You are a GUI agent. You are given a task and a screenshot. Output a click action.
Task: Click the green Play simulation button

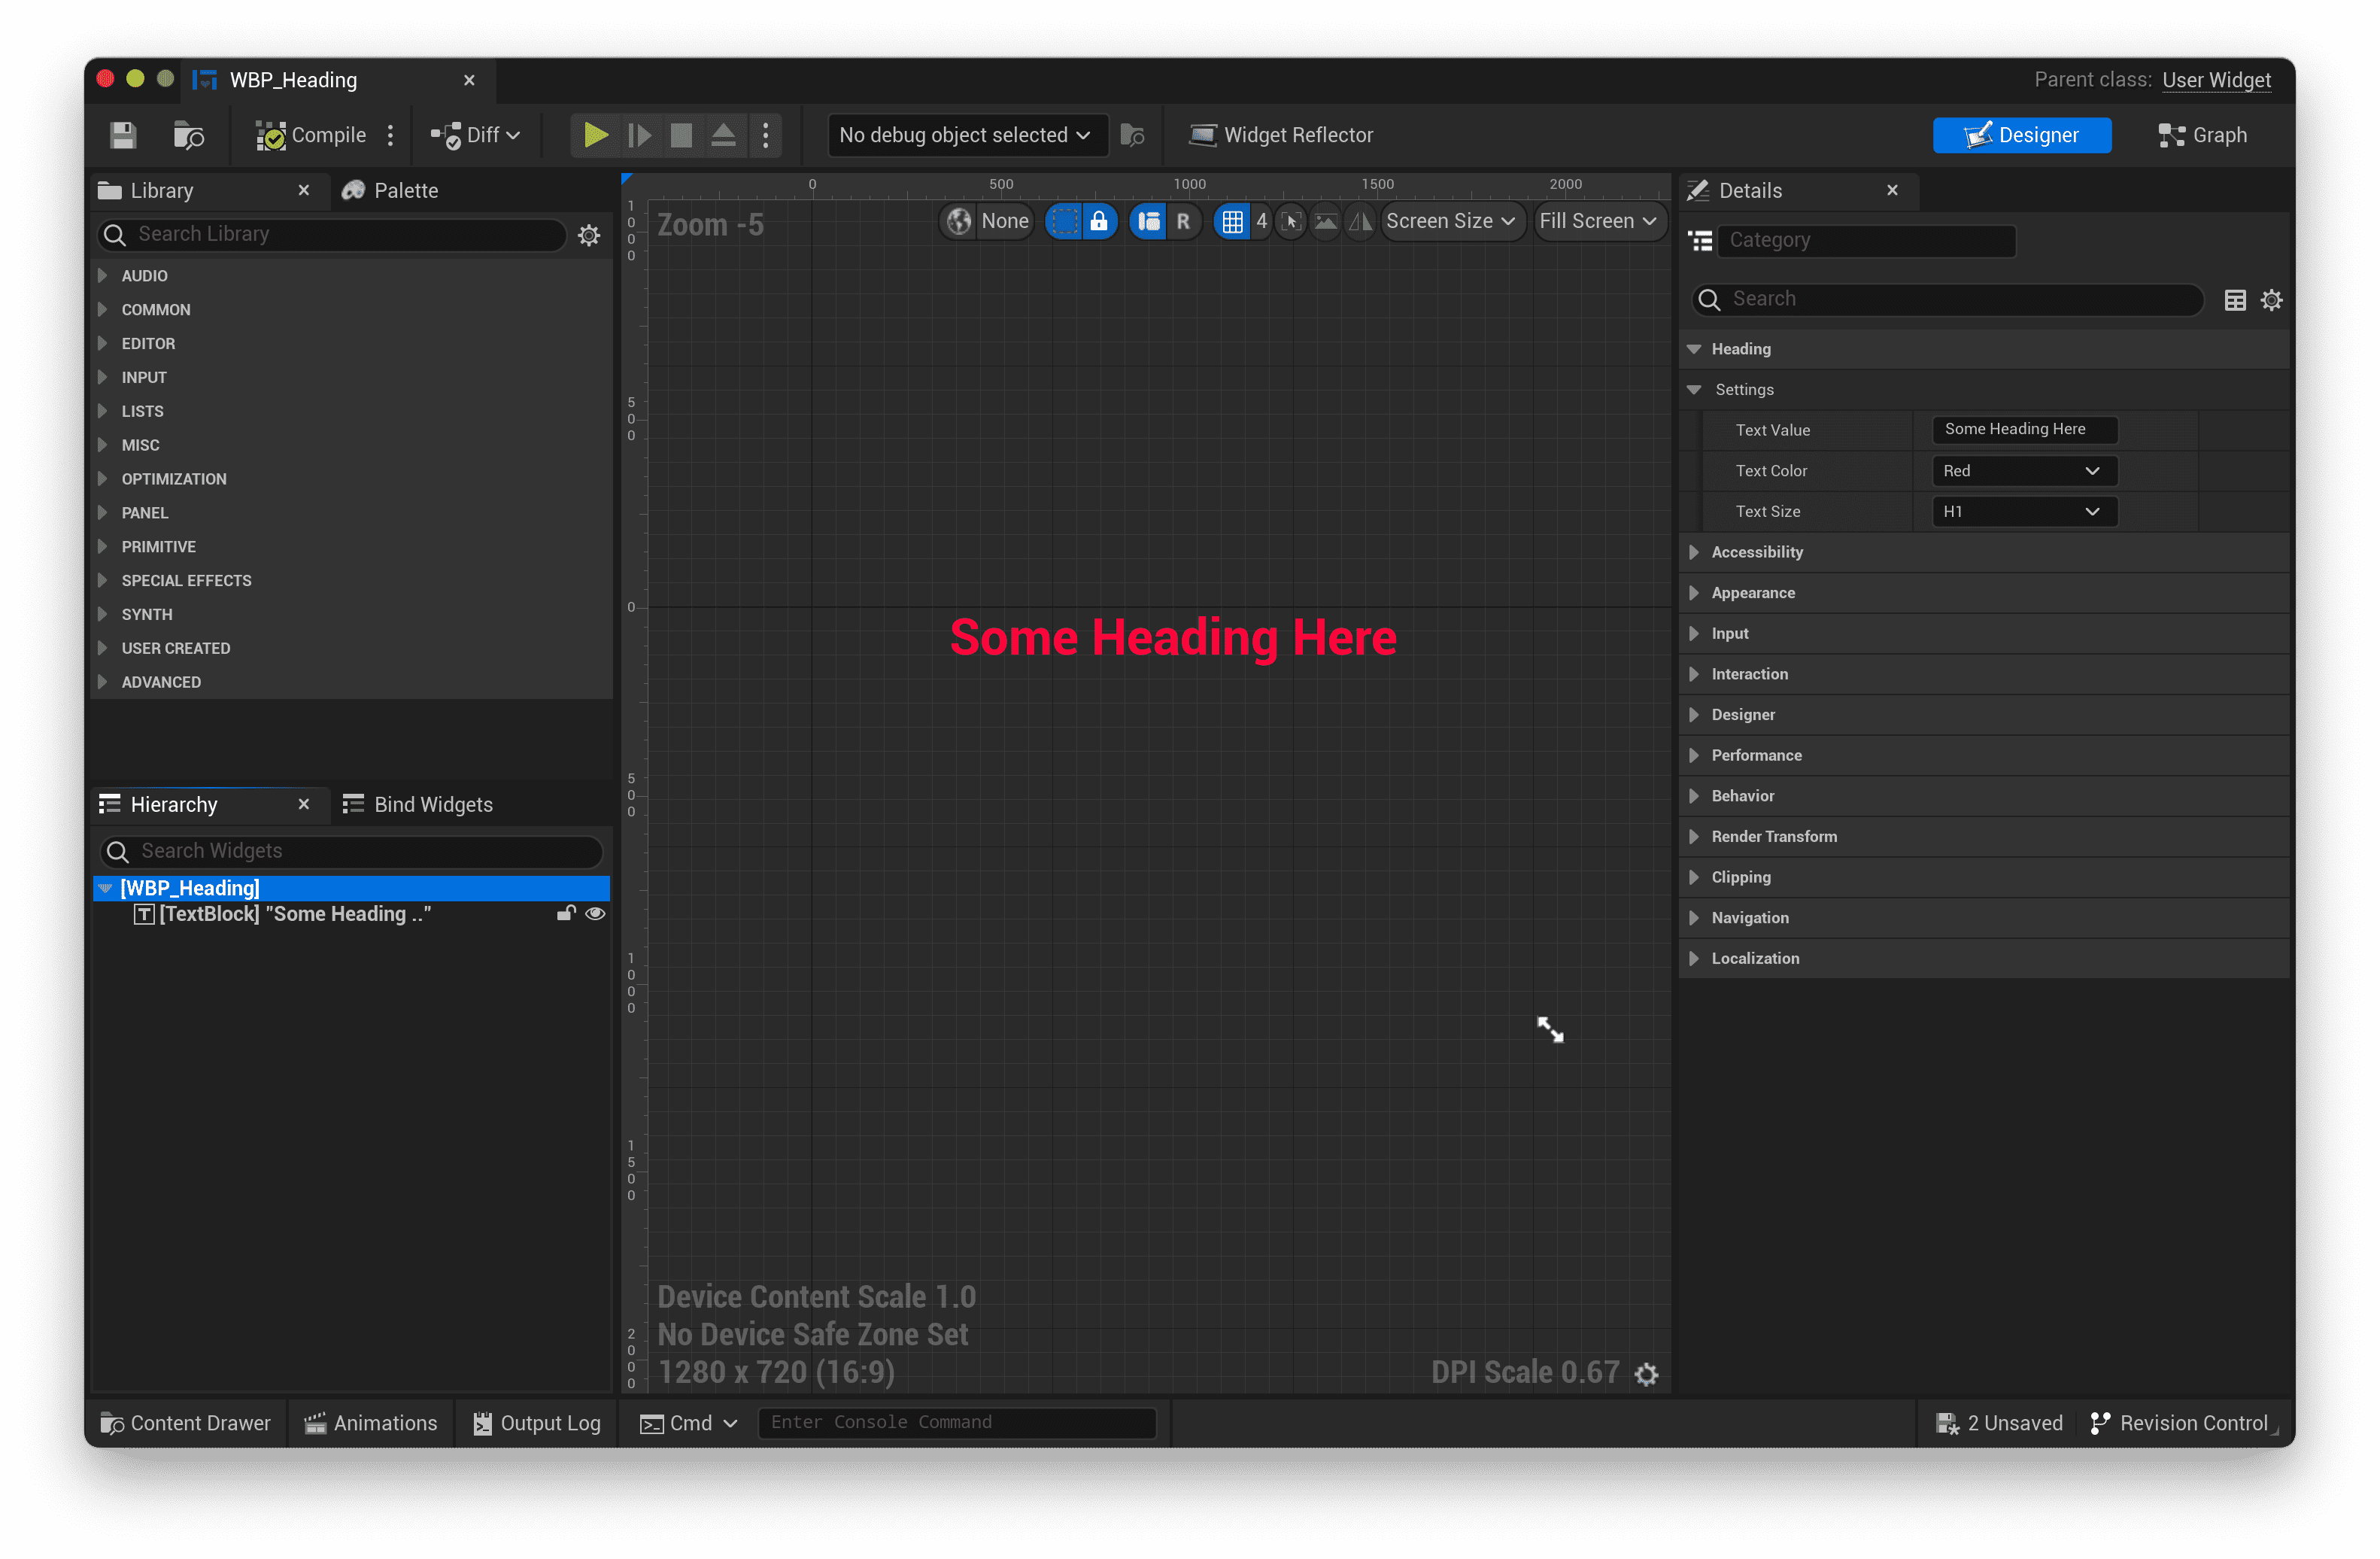[595, 135]
